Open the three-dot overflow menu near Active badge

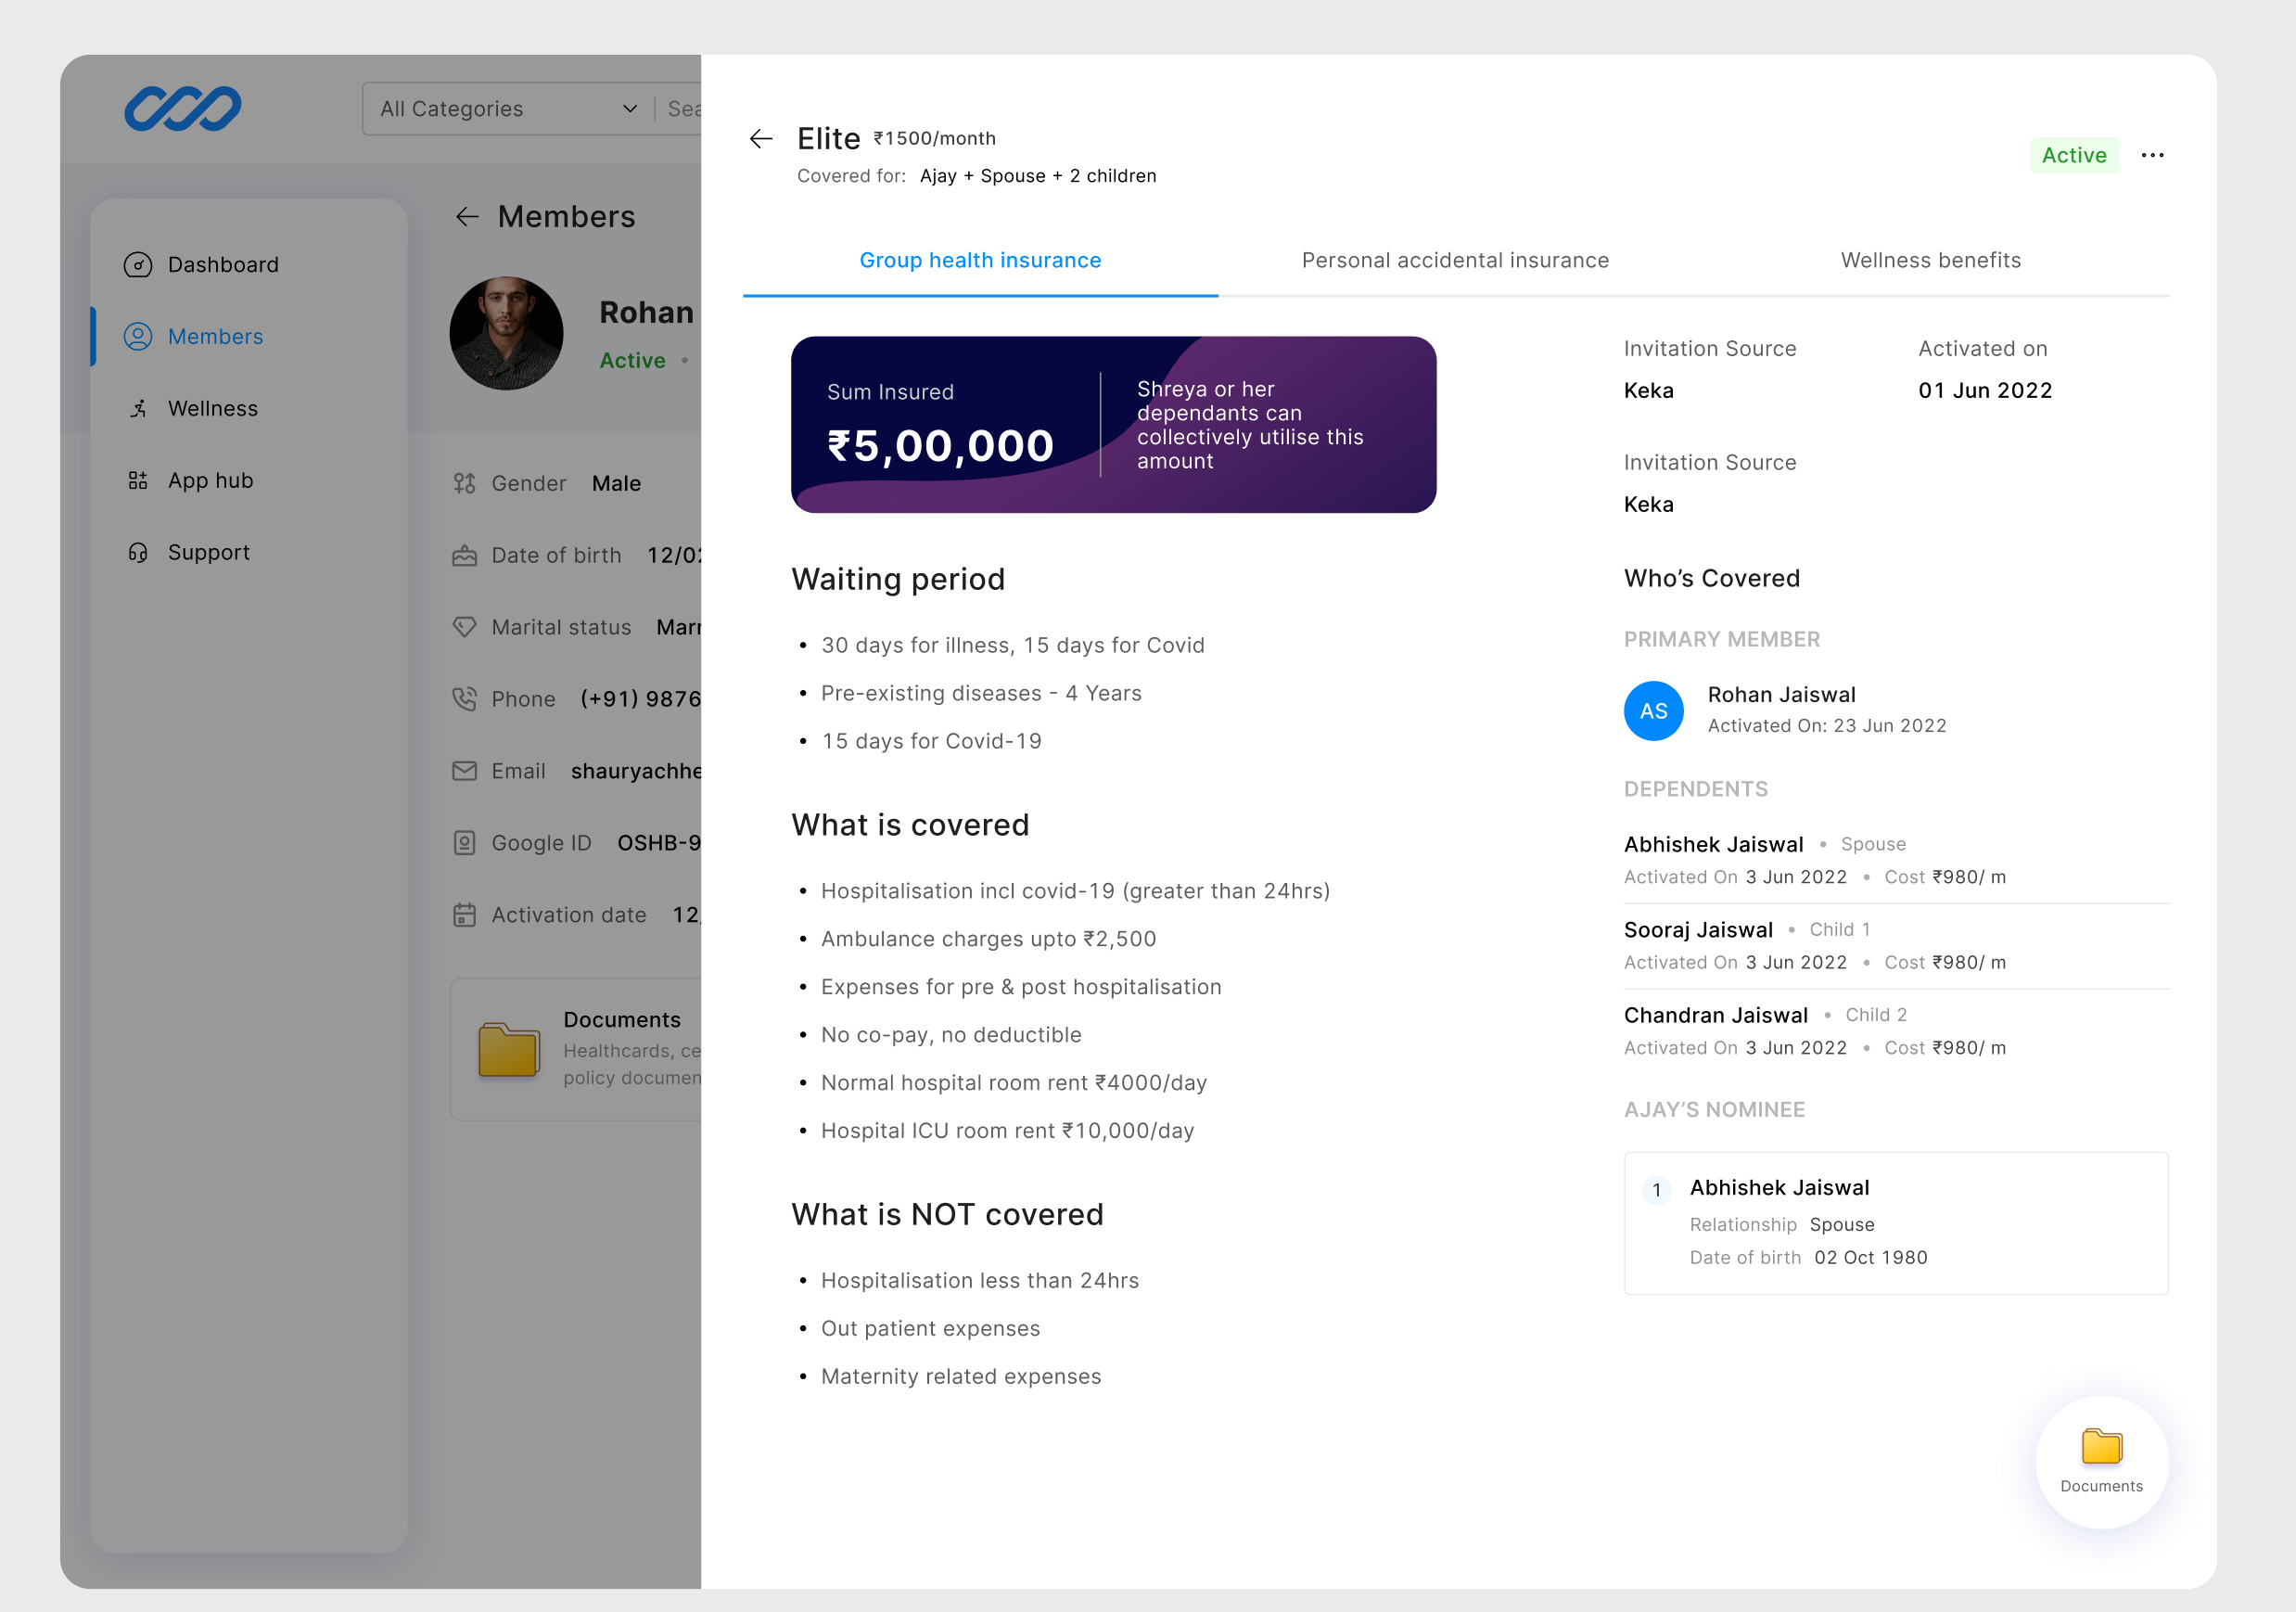point(2152,154)
